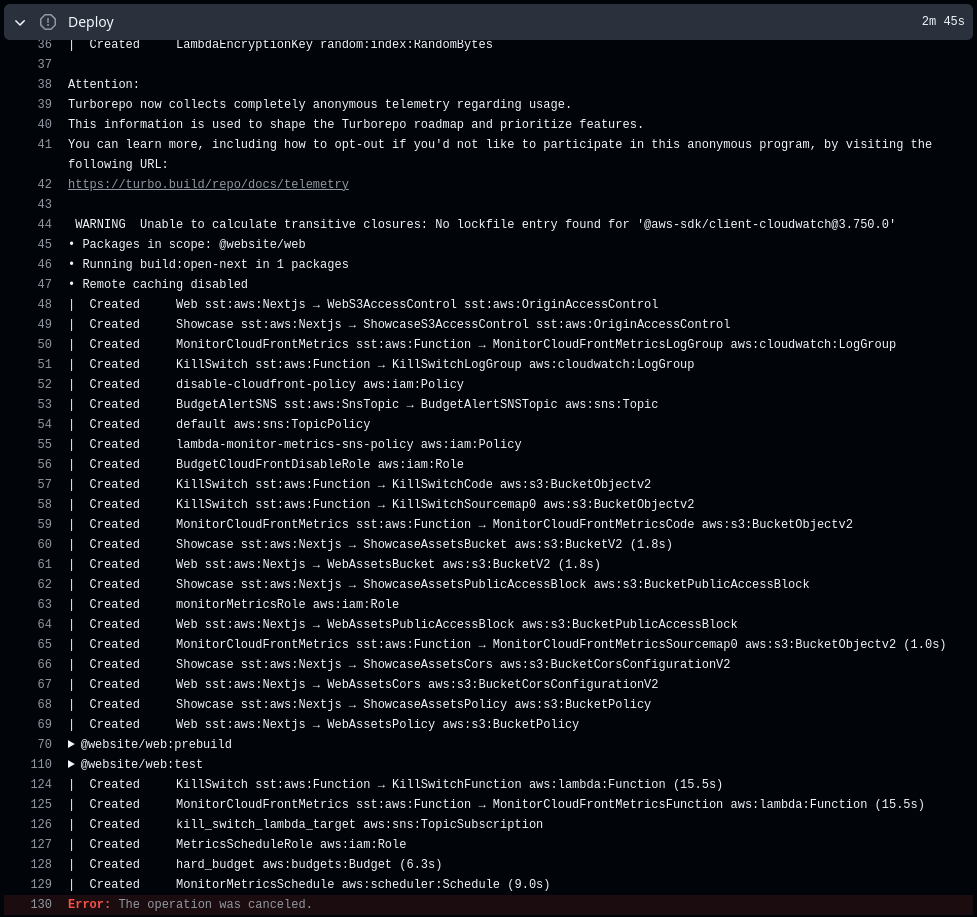Click line number 130 of the error
The image size is (977, 917).
(41, 904)
